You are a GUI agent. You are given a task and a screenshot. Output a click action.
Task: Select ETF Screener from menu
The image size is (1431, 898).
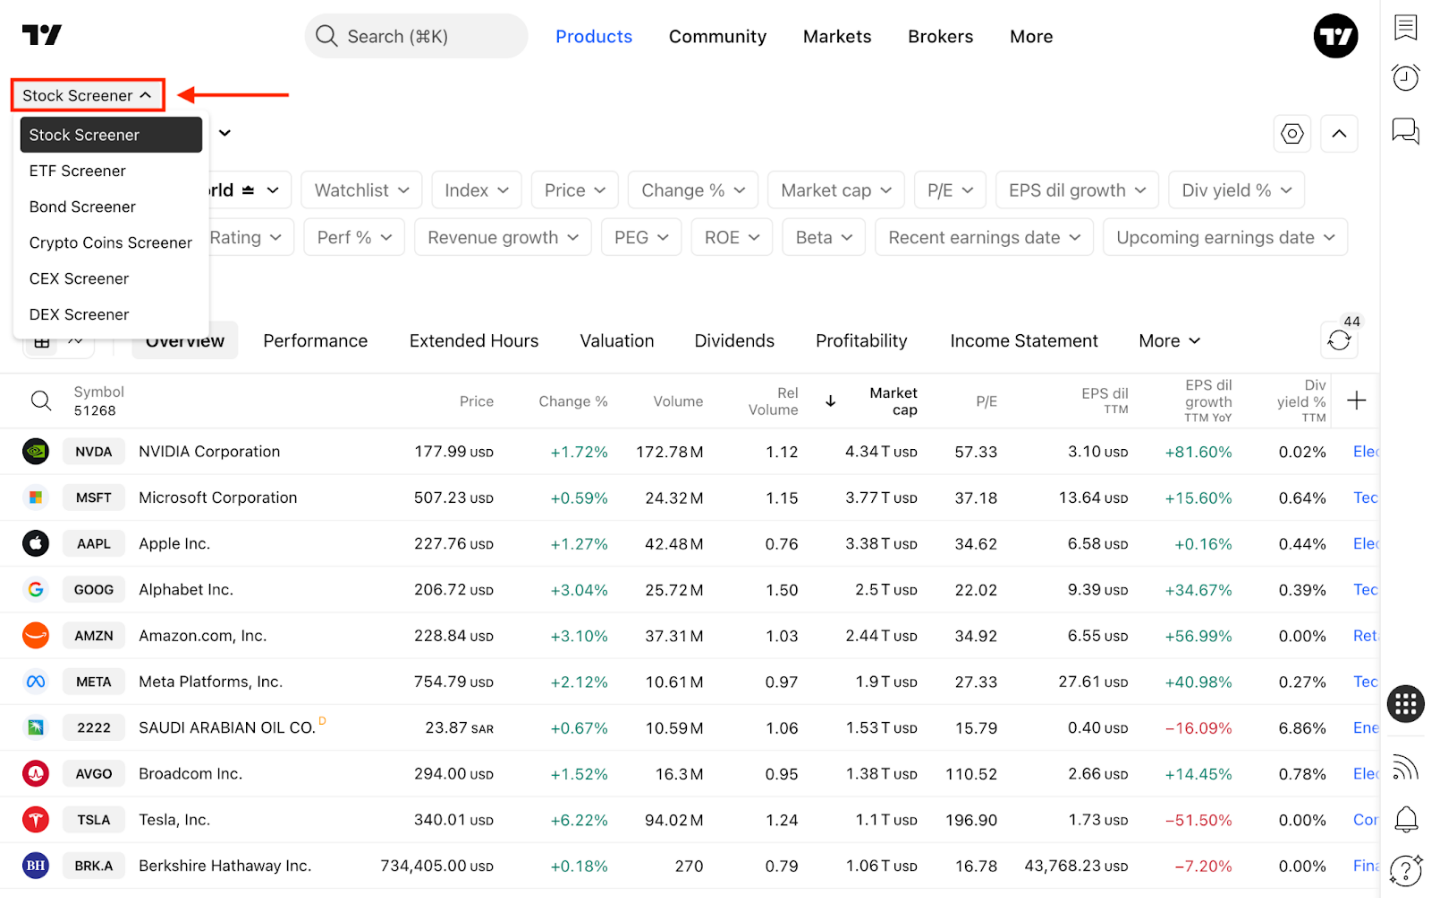111,171
